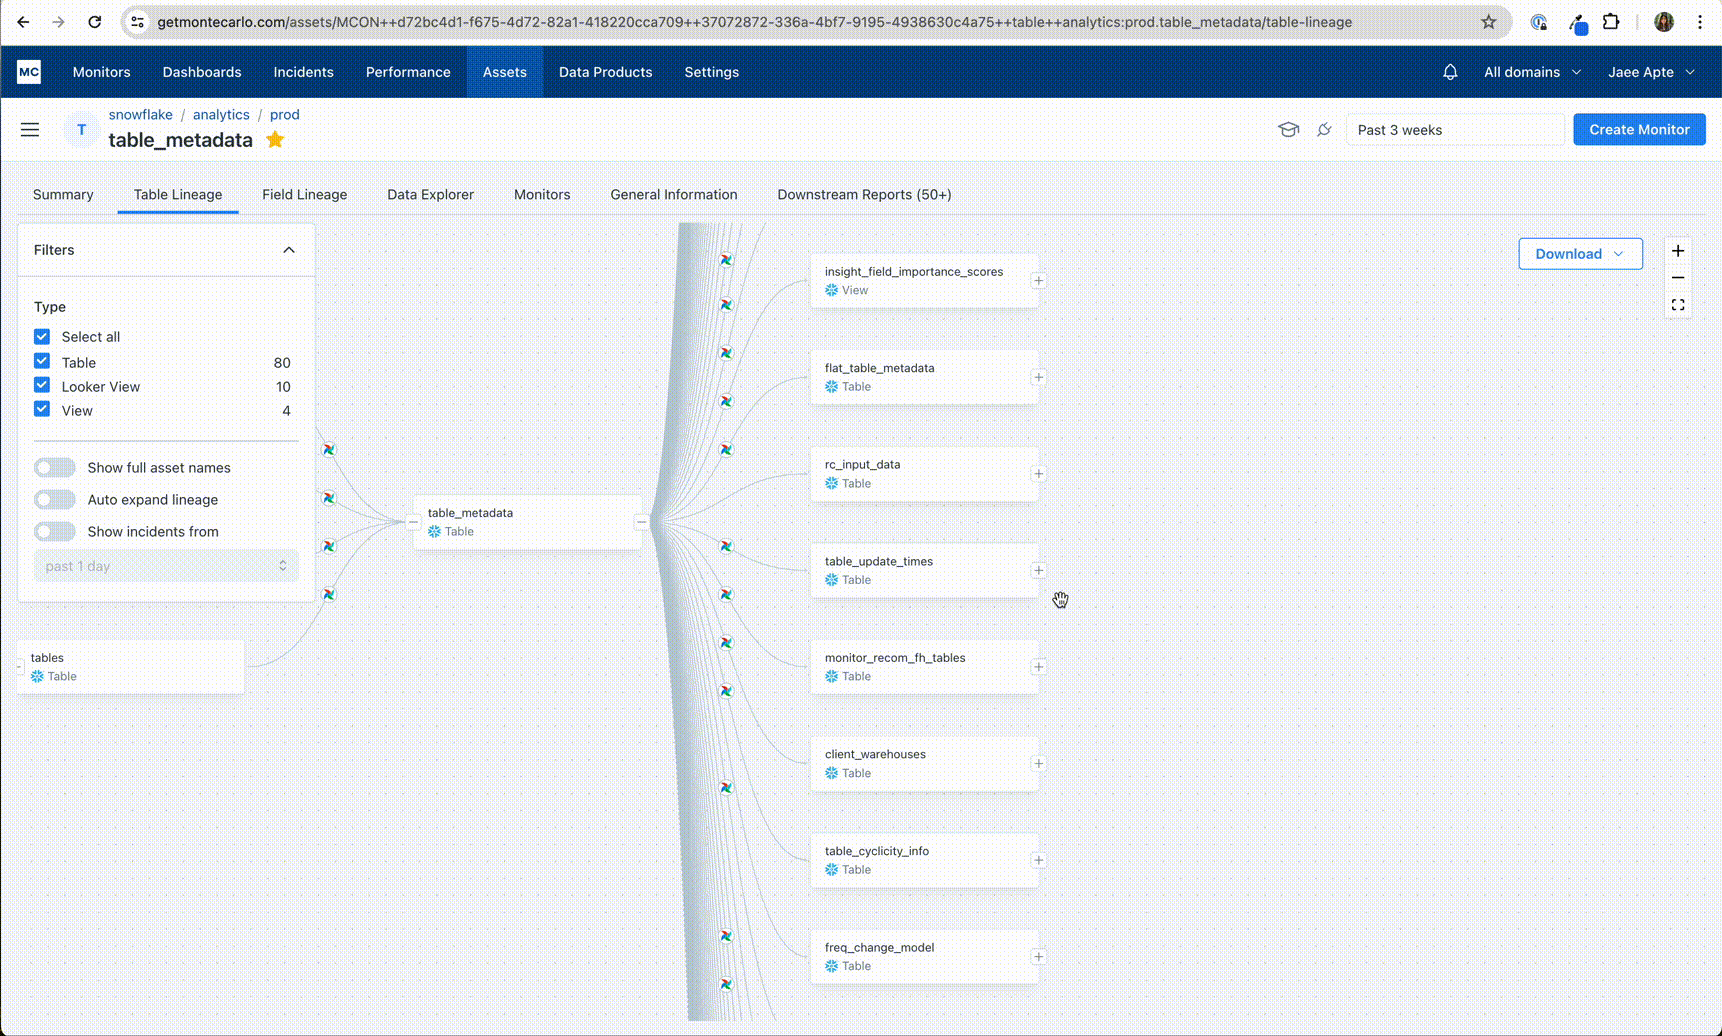Follow the snowflake breadcrumb link
The height and width of the screenshot is (1036, 1722).
[141, 115]
